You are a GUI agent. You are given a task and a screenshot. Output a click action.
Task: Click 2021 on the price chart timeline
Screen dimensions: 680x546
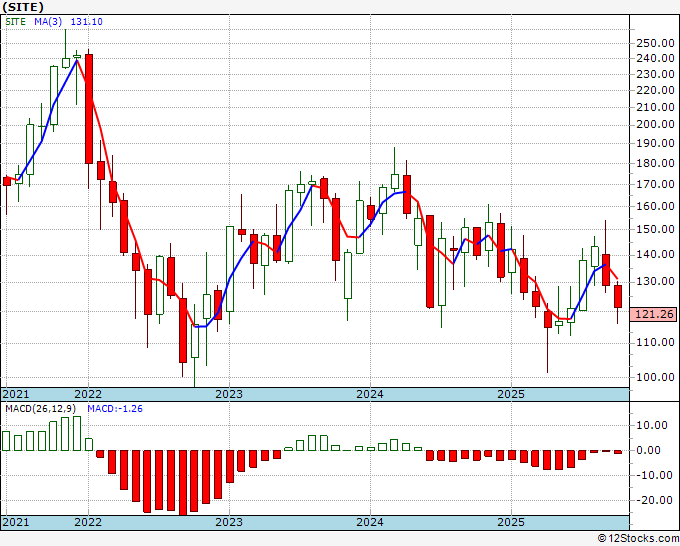coord(16,394)
